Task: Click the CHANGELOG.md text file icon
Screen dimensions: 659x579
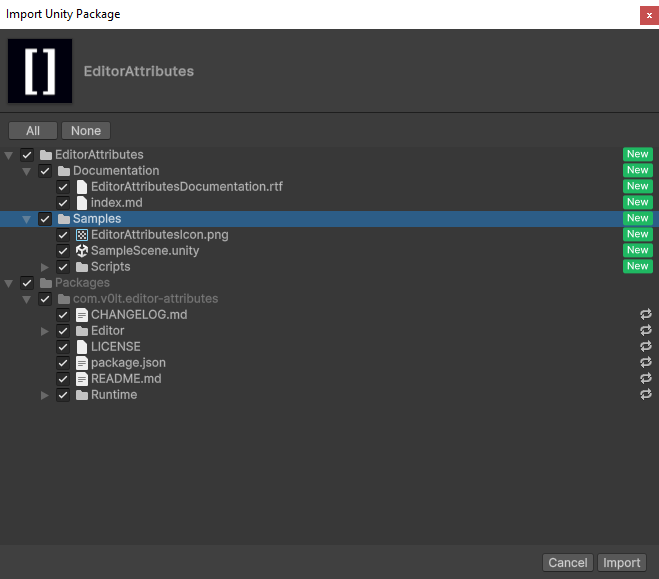Action: coord(82,315)
